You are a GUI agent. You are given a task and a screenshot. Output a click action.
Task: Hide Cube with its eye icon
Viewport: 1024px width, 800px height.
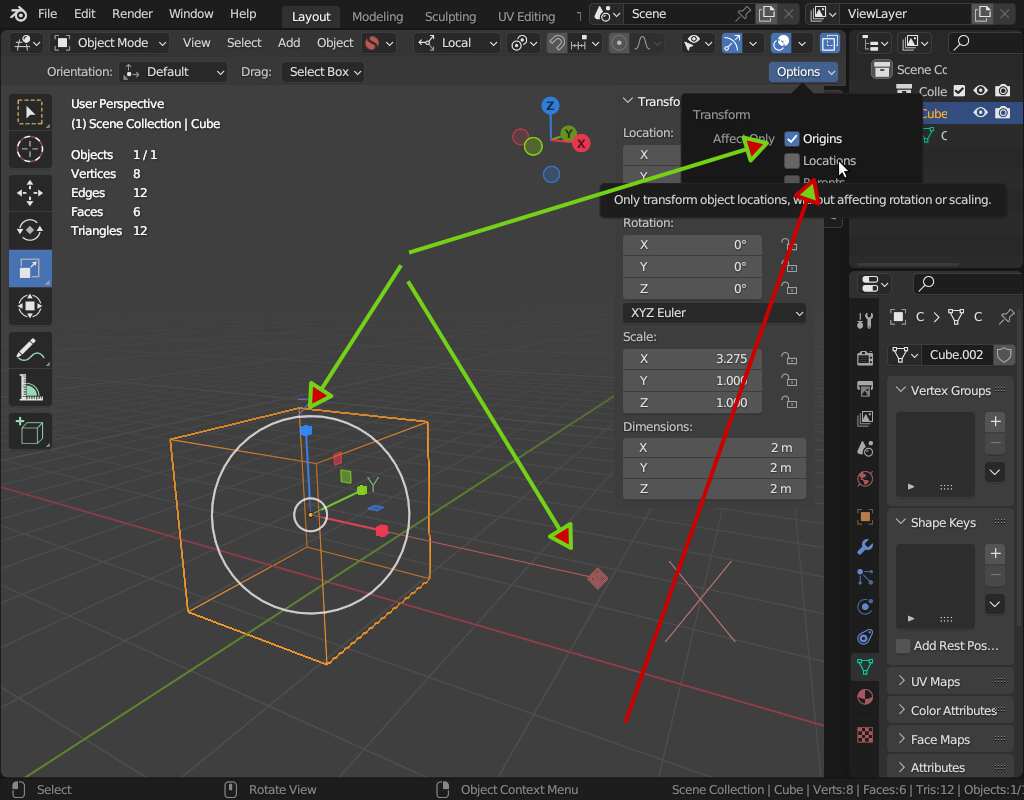coord(980,113)
